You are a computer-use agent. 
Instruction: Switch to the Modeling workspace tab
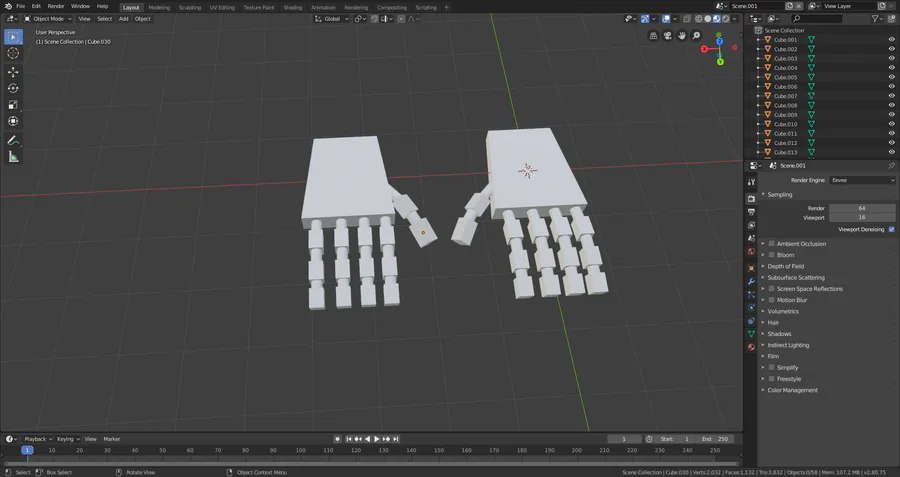[159, 7]
